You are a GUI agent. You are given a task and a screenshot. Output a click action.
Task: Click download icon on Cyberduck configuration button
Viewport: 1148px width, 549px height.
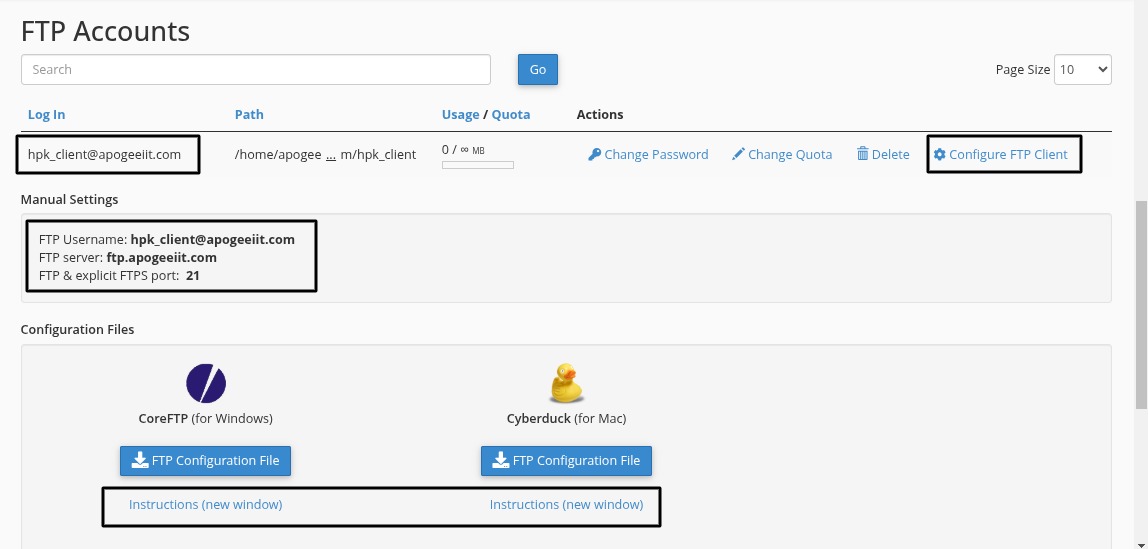[499, 461]
